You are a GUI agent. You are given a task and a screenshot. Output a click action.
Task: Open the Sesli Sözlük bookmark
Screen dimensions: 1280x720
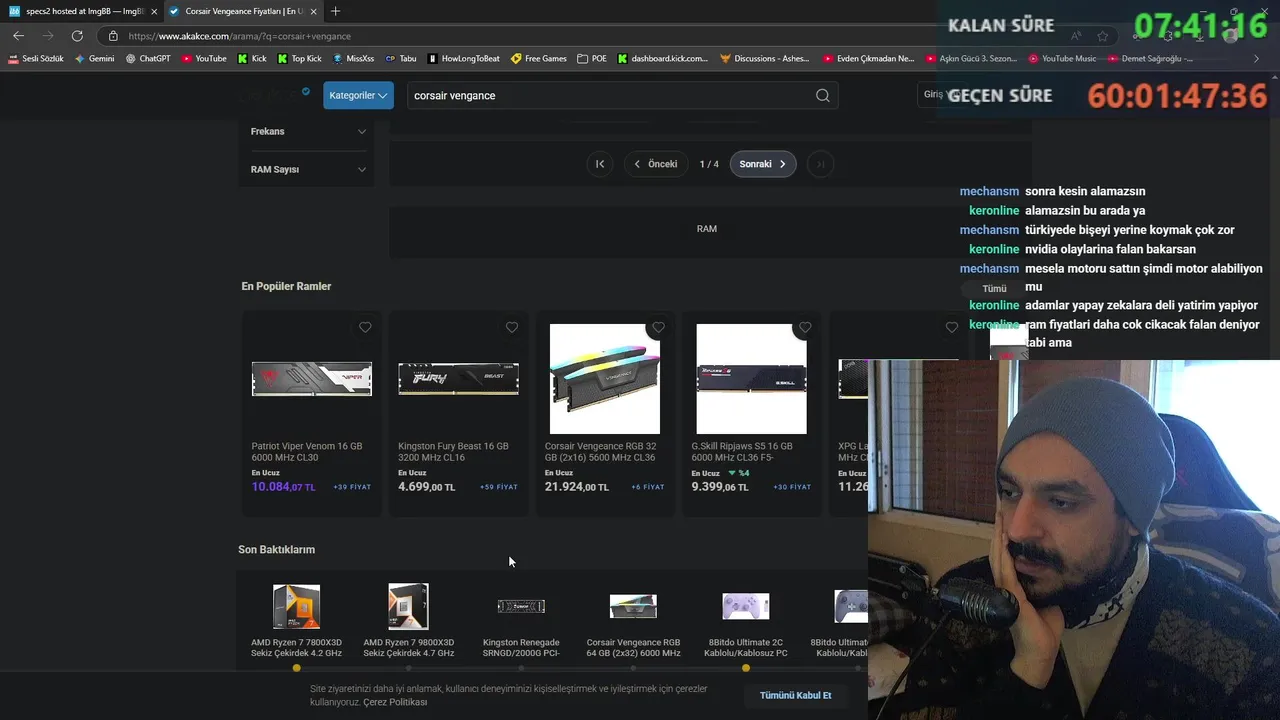point(36,58)
